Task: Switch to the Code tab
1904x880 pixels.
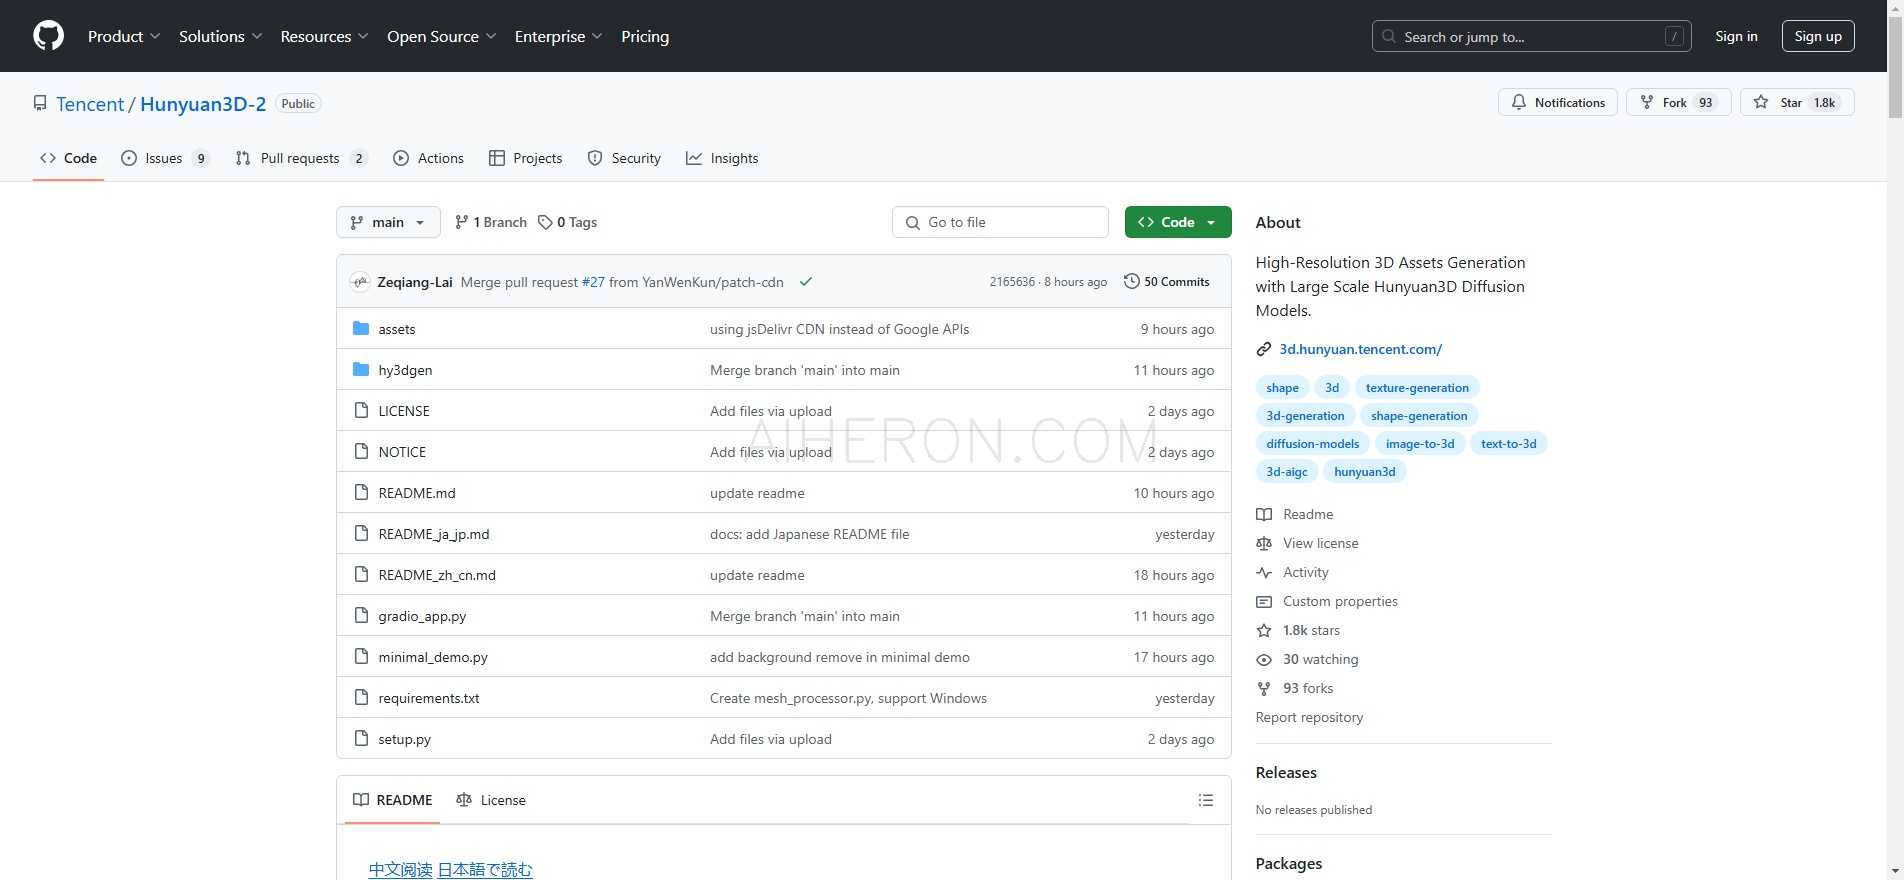Action: [x=68, y=158]
